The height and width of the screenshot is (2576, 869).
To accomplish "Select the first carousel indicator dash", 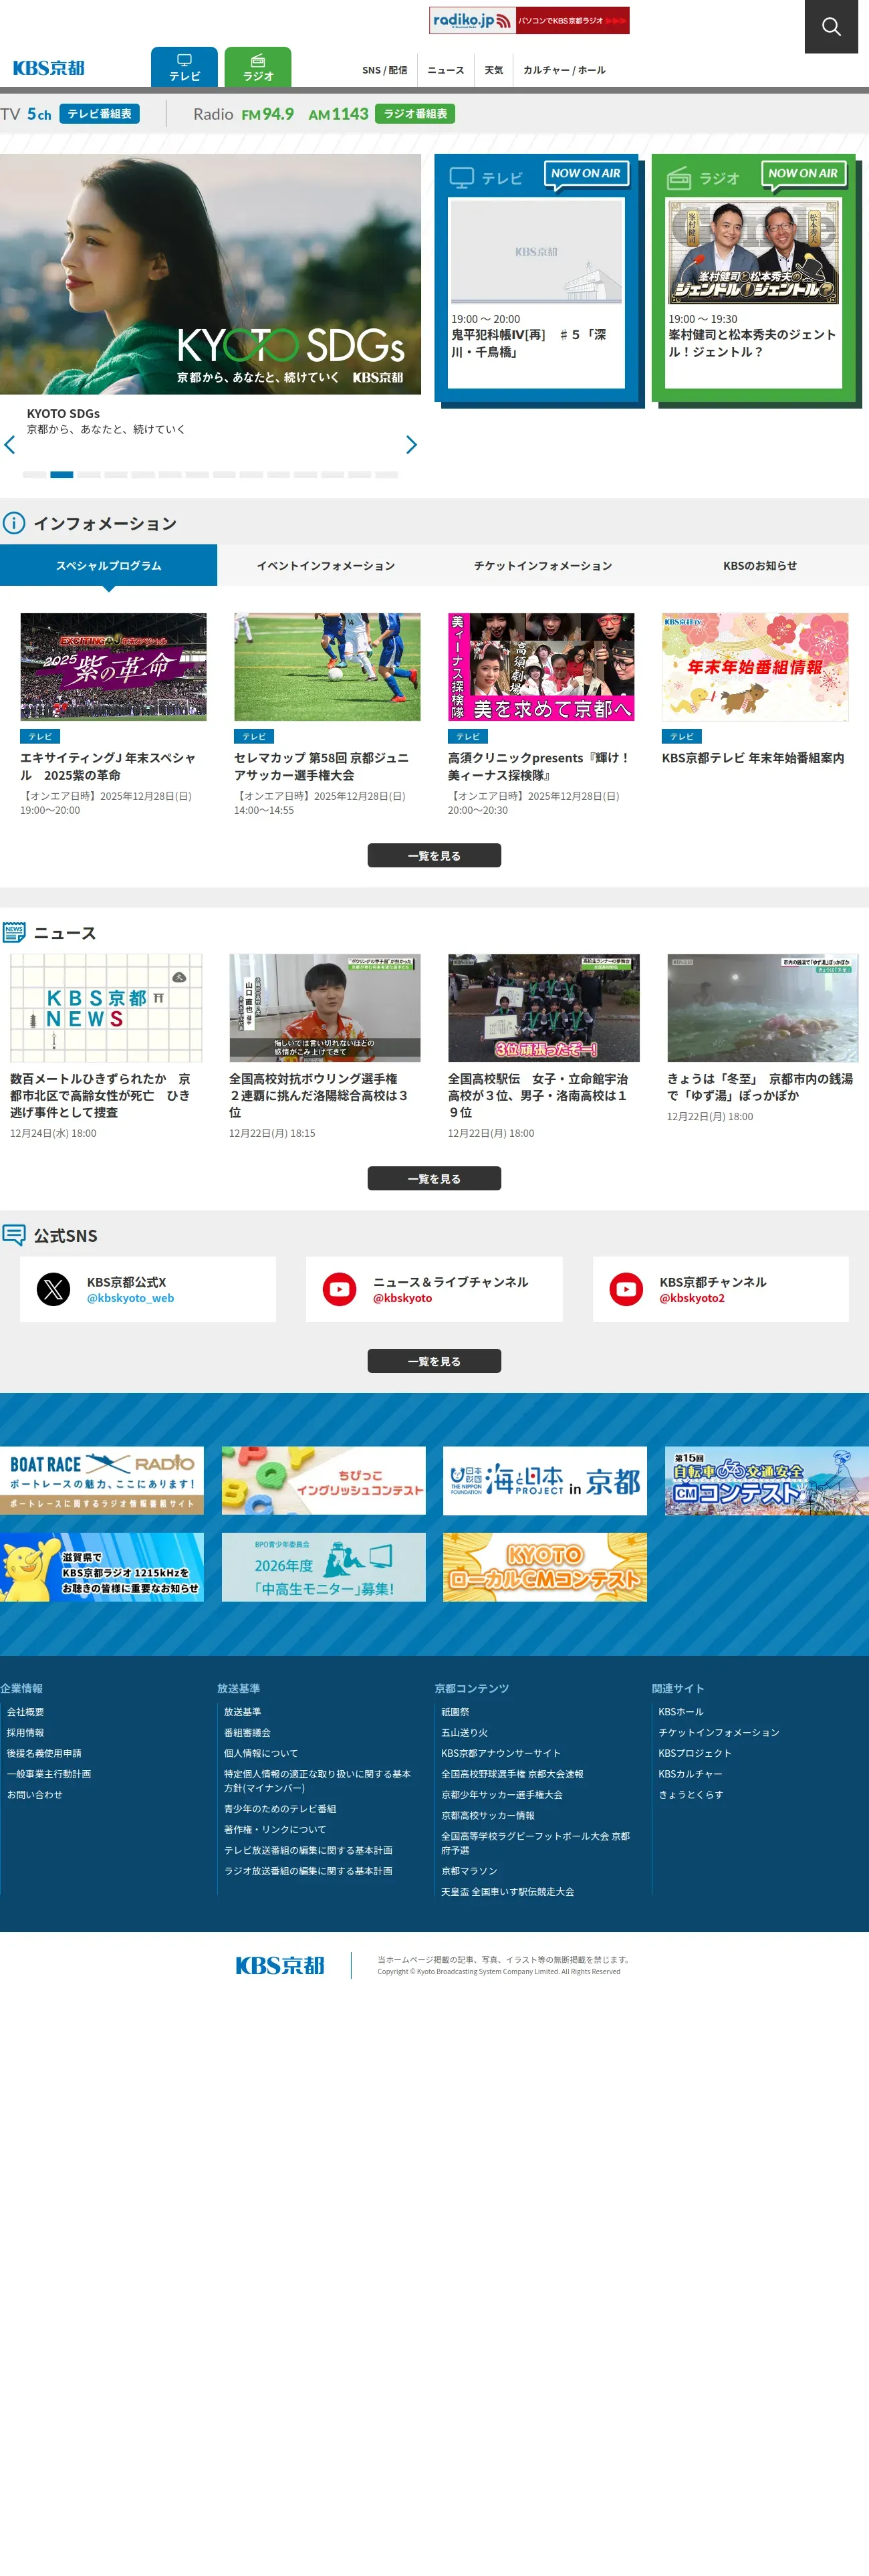I will 34,475.
